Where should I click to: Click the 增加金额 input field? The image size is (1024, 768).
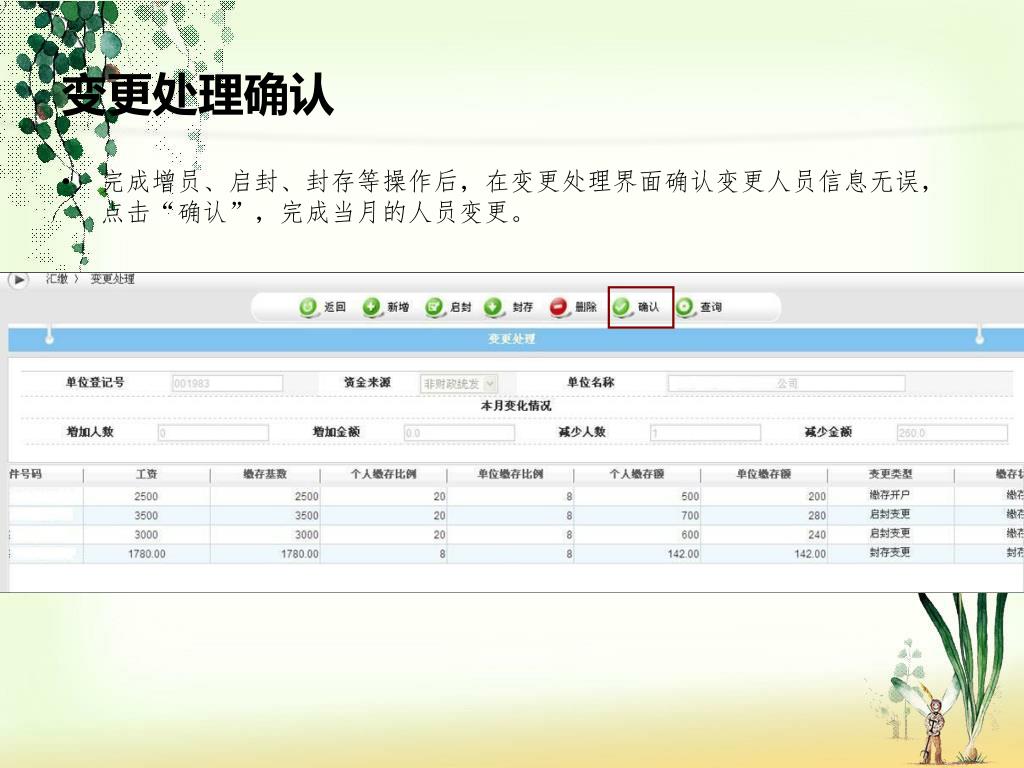[459, 432]
